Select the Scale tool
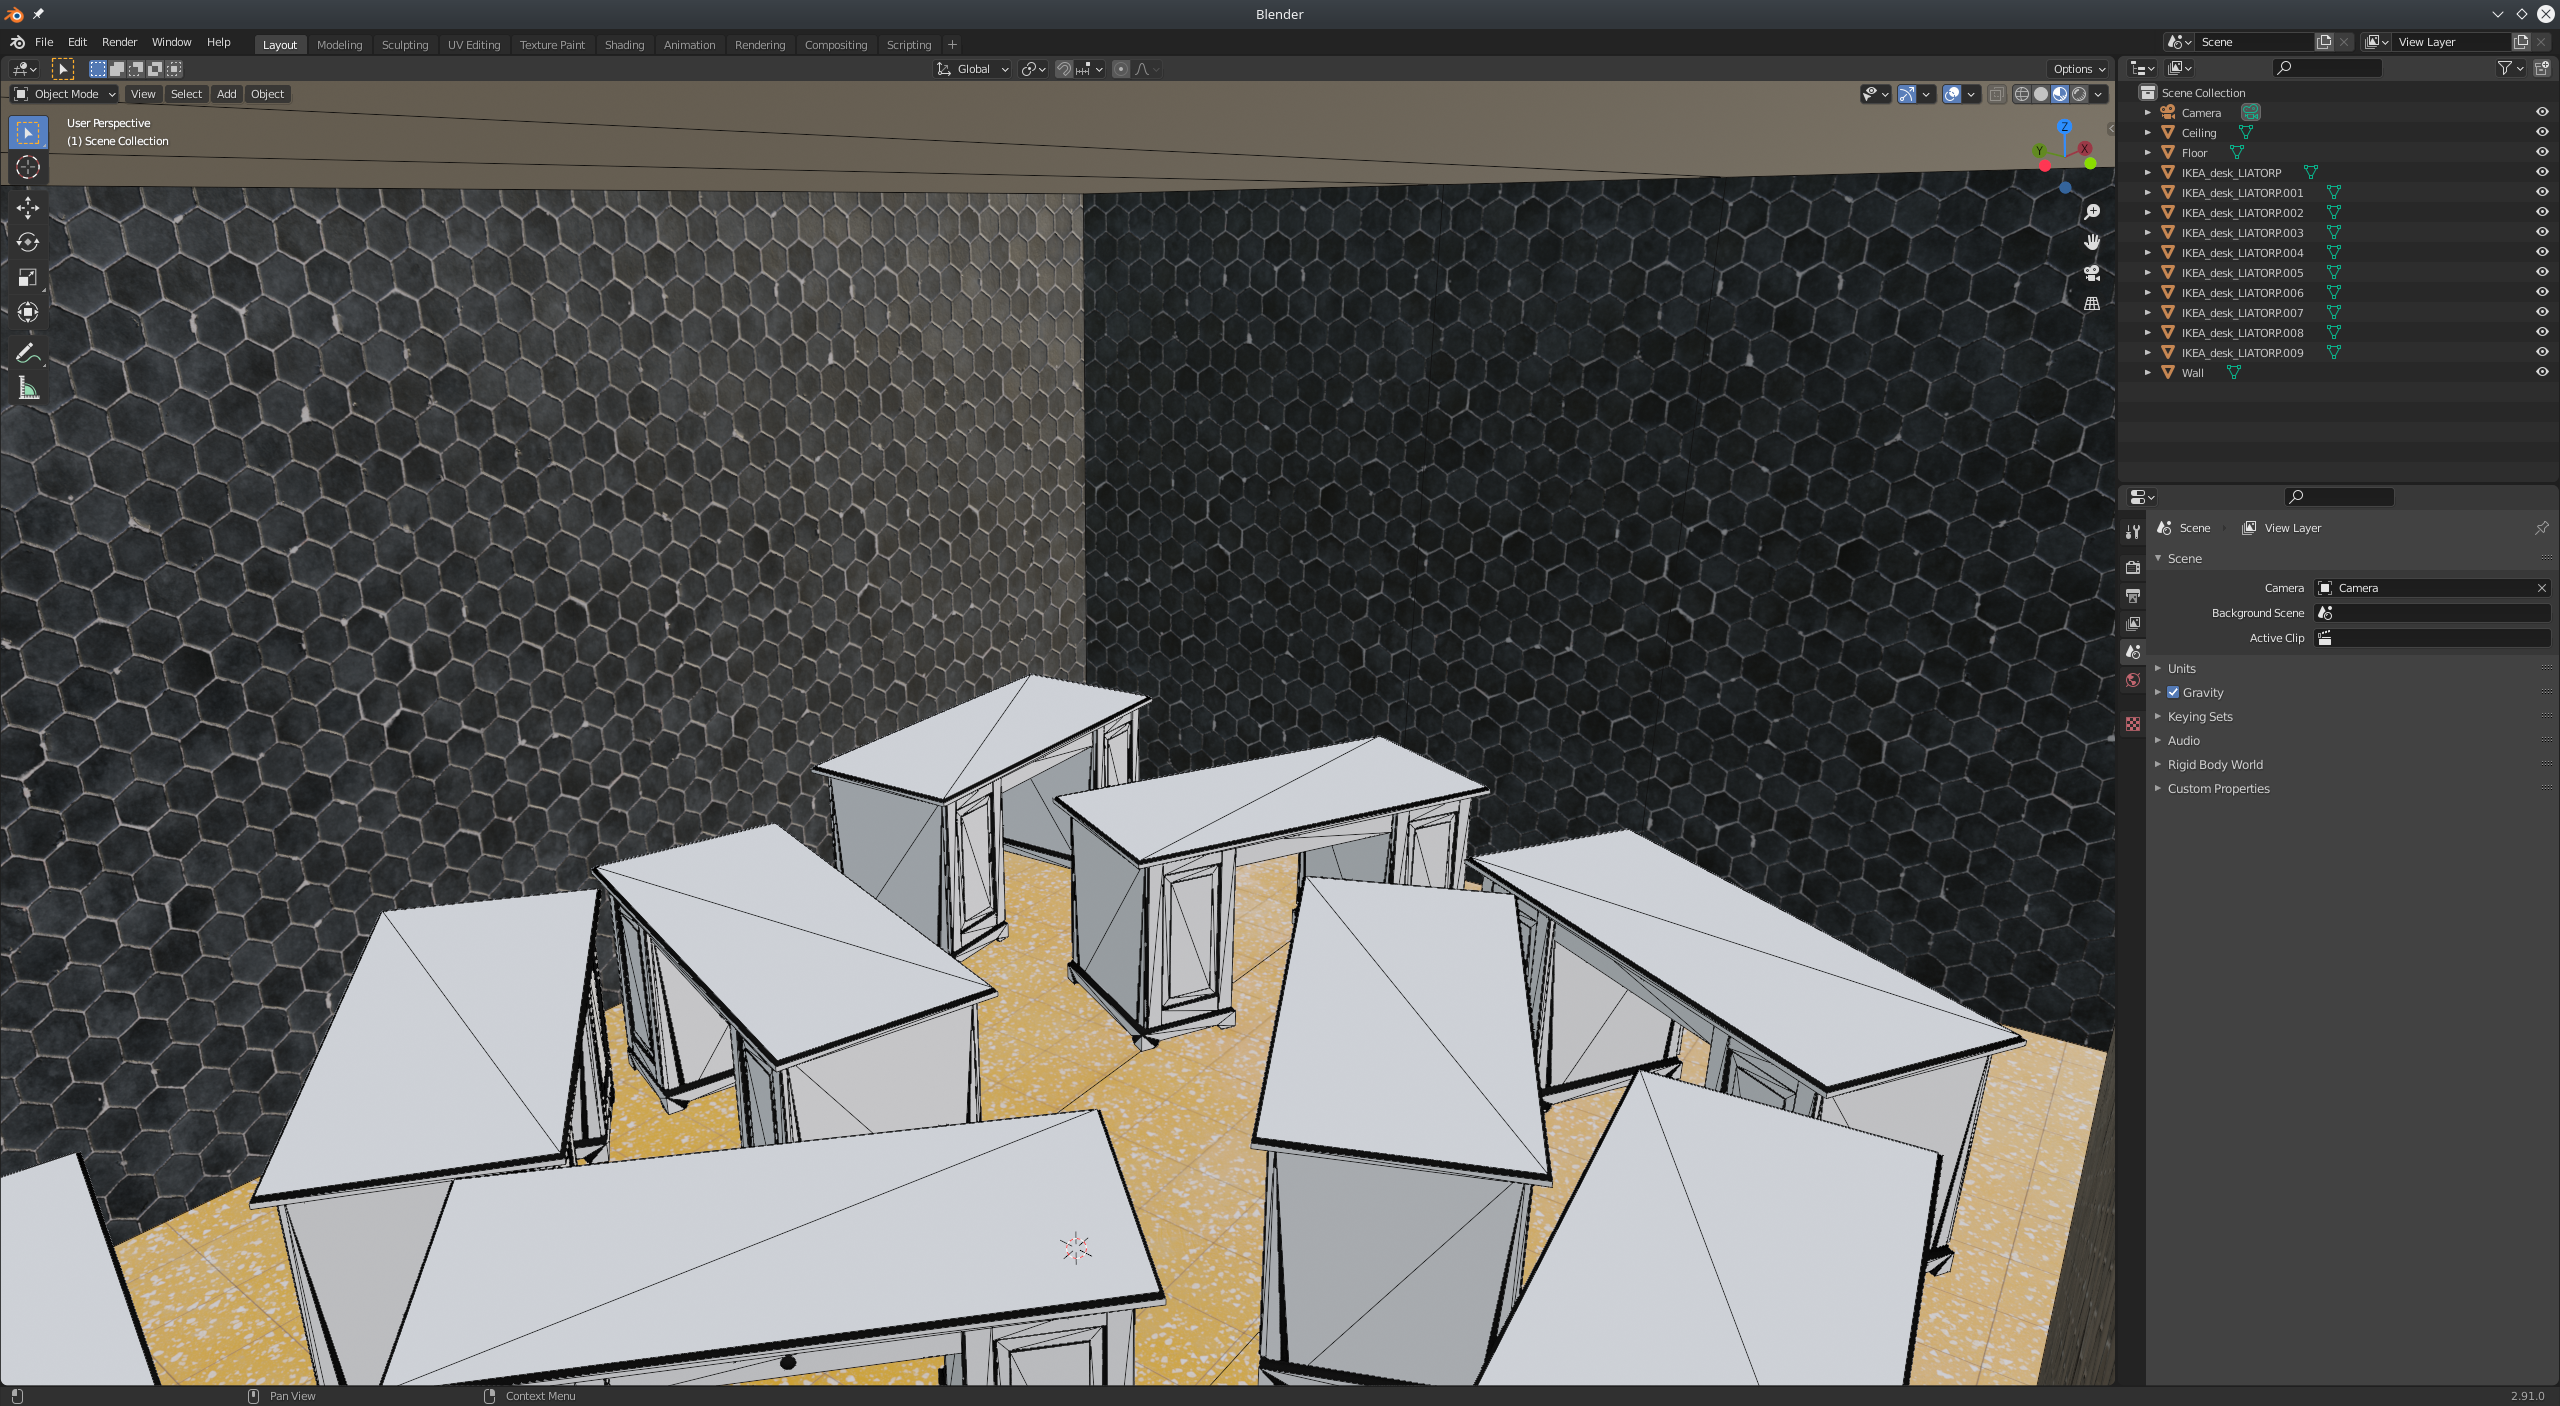 [x=27, y=277]
